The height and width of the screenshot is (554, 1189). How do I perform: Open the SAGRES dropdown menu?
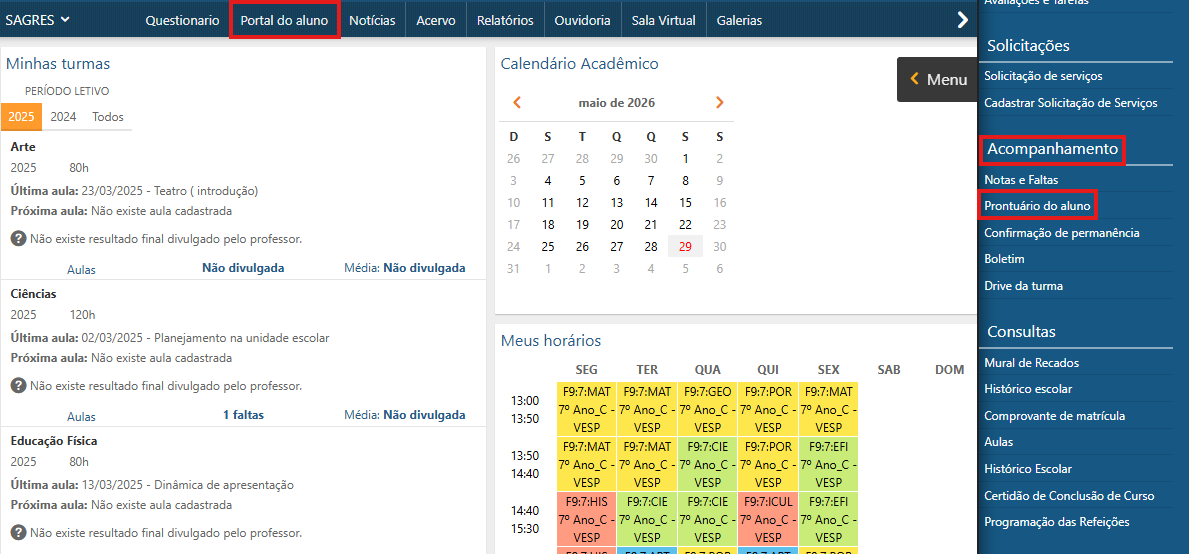point(37,20)
